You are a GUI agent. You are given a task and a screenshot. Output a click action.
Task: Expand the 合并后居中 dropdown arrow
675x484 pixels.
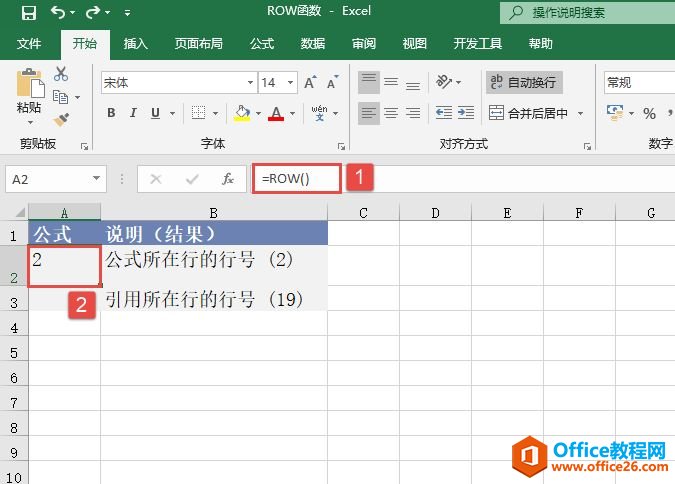coord(580,113)
